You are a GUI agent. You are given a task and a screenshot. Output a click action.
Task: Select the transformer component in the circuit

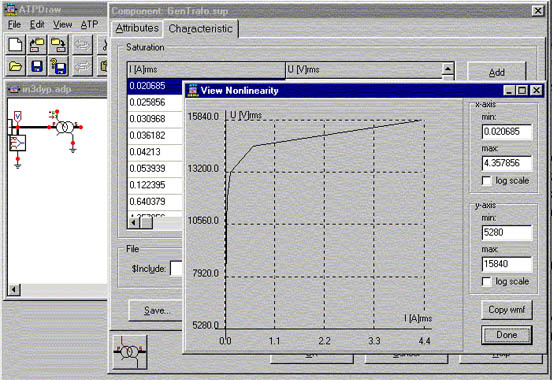click(65, 127)
